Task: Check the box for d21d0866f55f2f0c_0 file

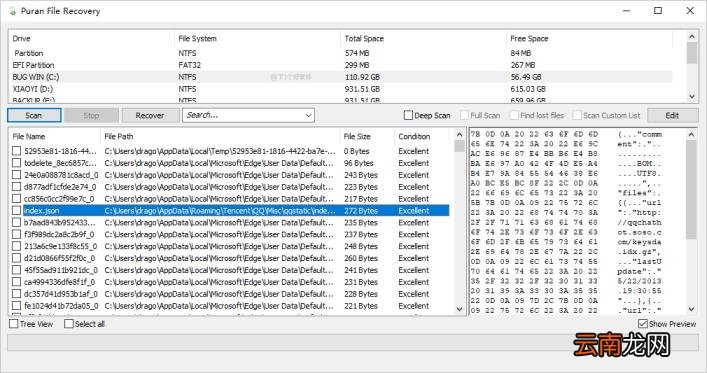Action: [x=17, y=258]
